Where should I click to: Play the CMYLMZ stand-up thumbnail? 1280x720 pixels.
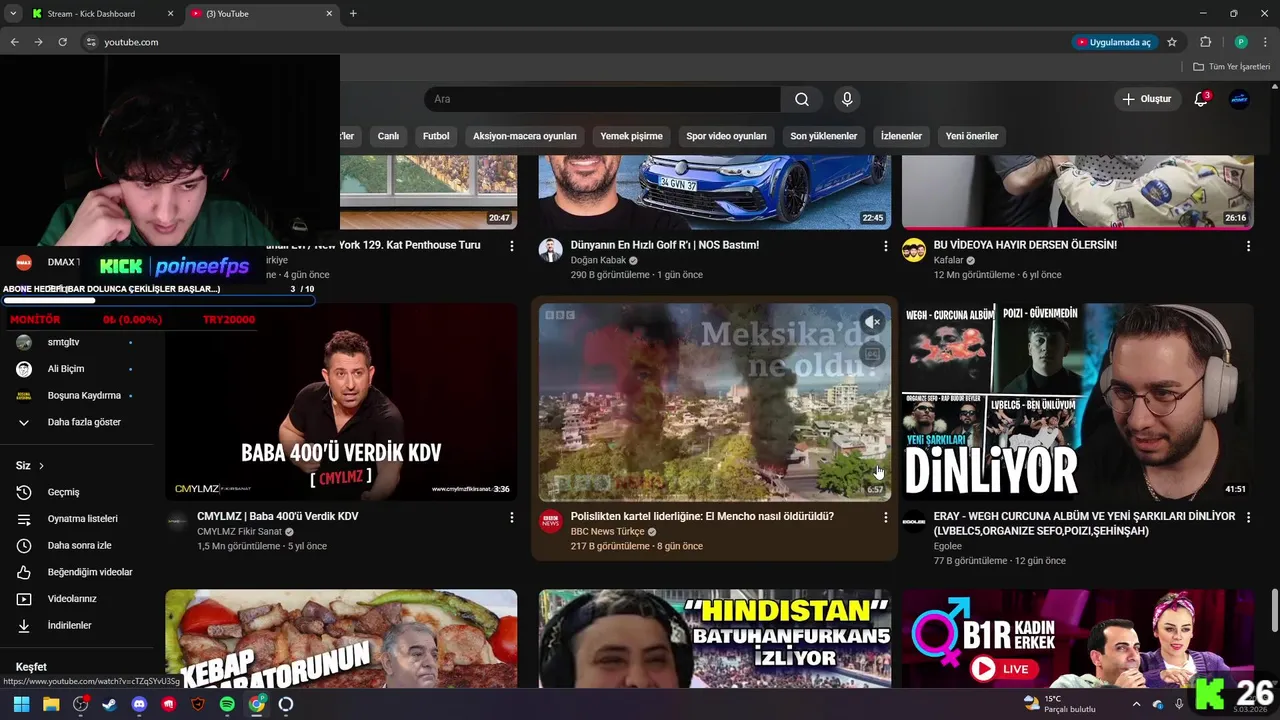pyautogui.click(x=341, y=402)
